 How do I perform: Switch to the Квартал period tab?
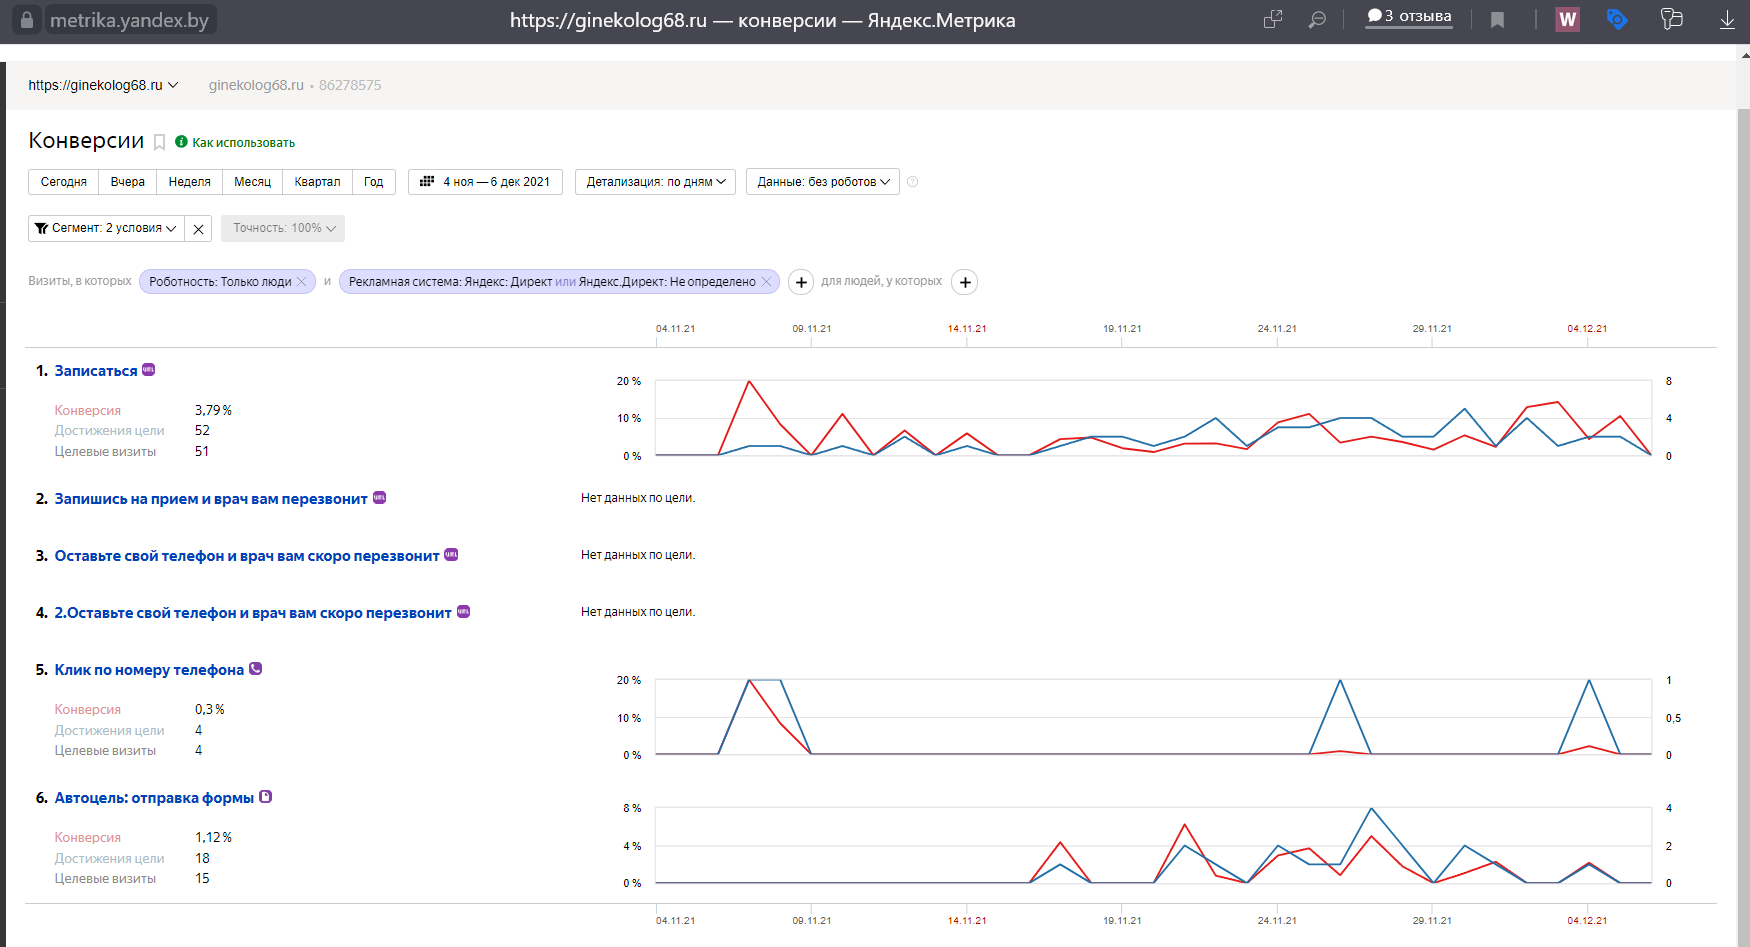(x=317, y=182)
